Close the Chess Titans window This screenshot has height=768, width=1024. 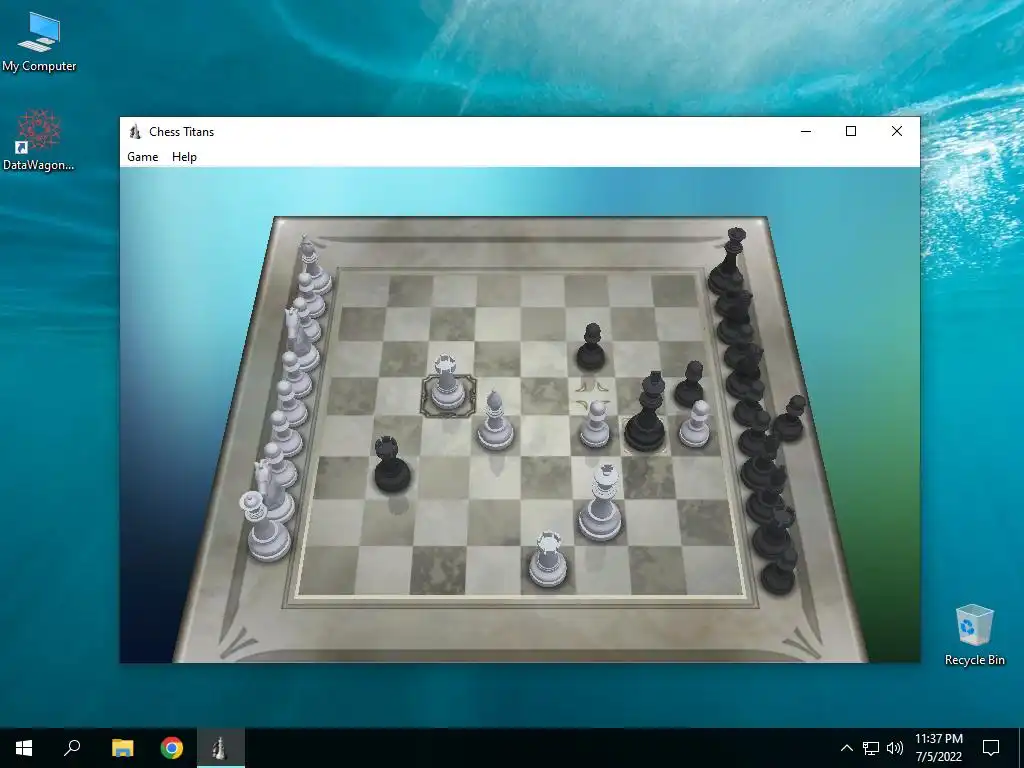click(897, 131)
